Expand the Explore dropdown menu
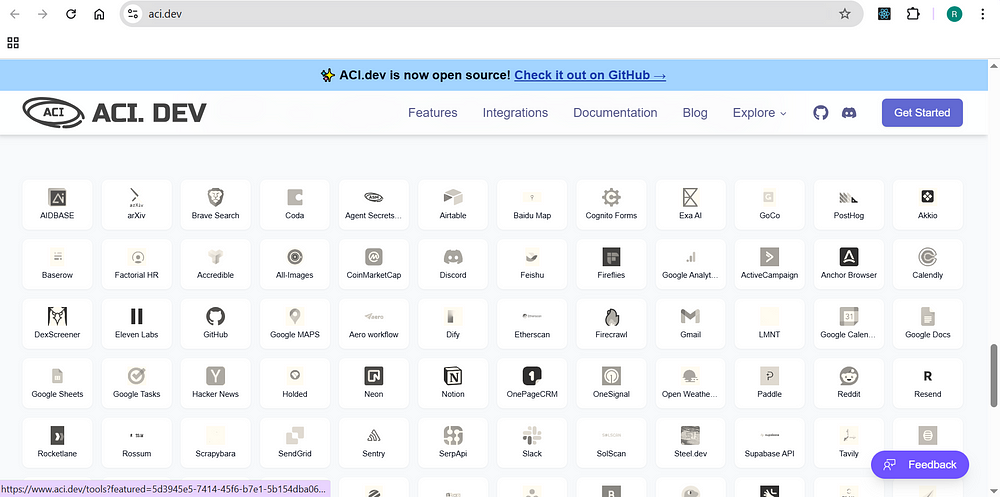This screenshot has height=497, width=1000. click(760, 113)
